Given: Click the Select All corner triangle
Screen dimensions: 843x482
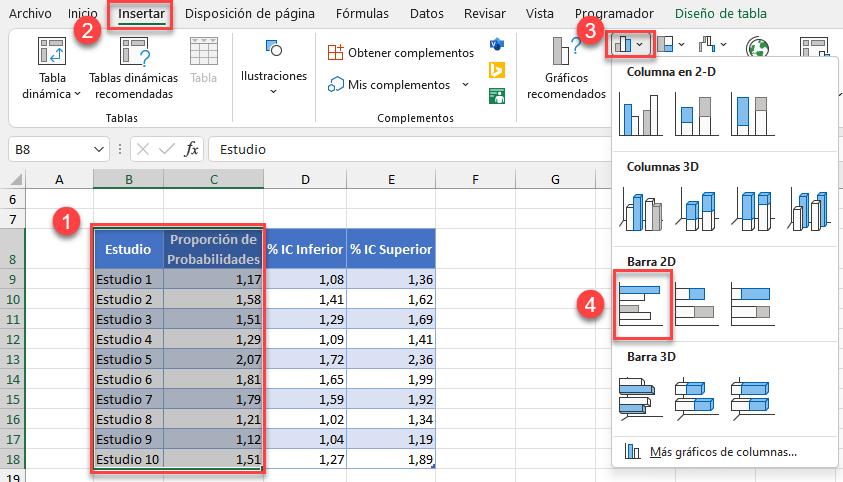Looking at the screenshot, I should (x=17, y=179).
